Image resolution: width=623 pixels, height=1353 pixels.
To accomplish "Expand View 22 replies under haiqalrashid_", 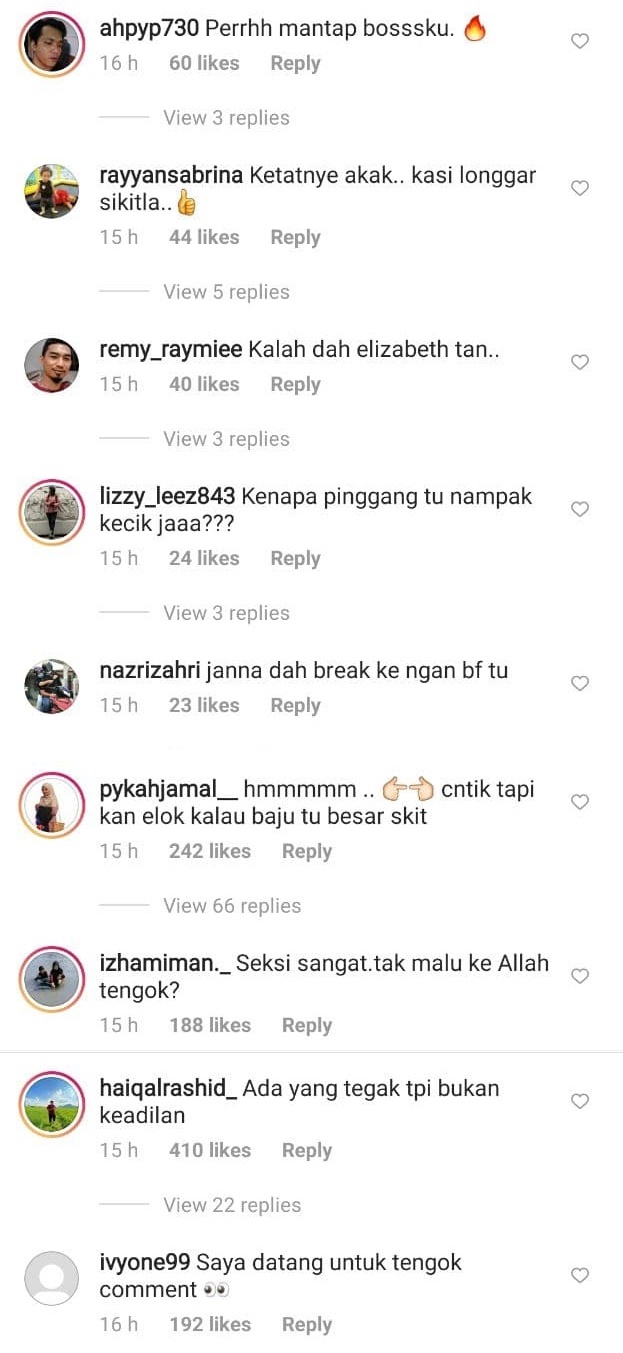I will pos(232,1205).
